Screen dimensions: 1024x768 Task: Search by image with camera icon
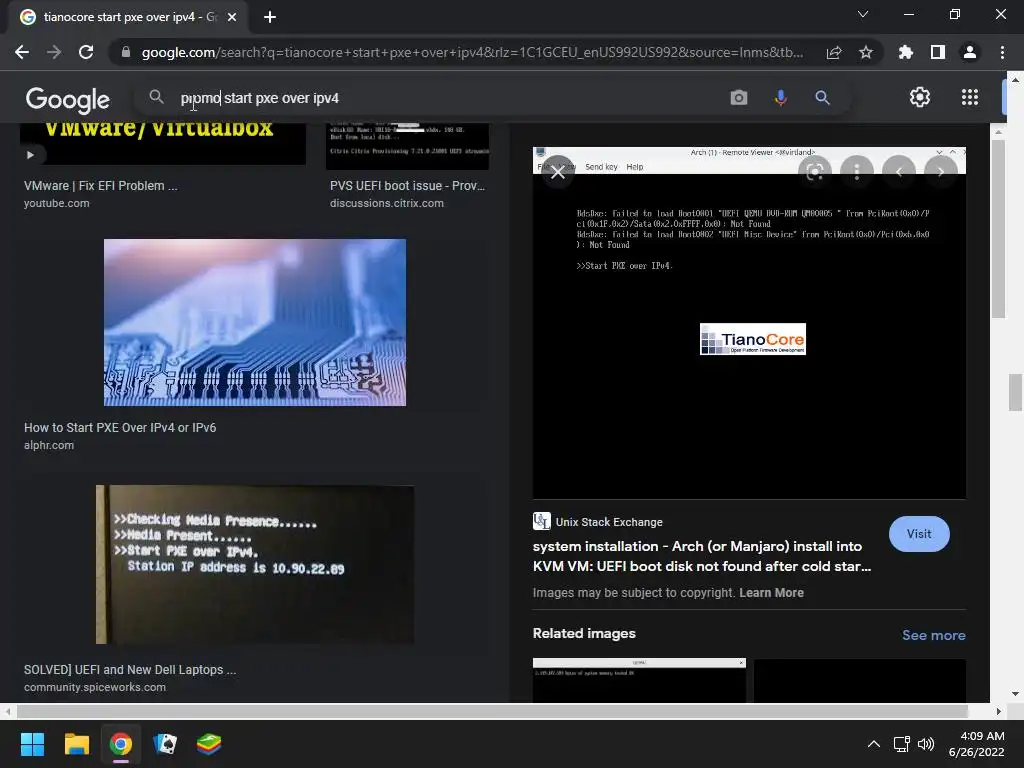click(x=739, y=98)
